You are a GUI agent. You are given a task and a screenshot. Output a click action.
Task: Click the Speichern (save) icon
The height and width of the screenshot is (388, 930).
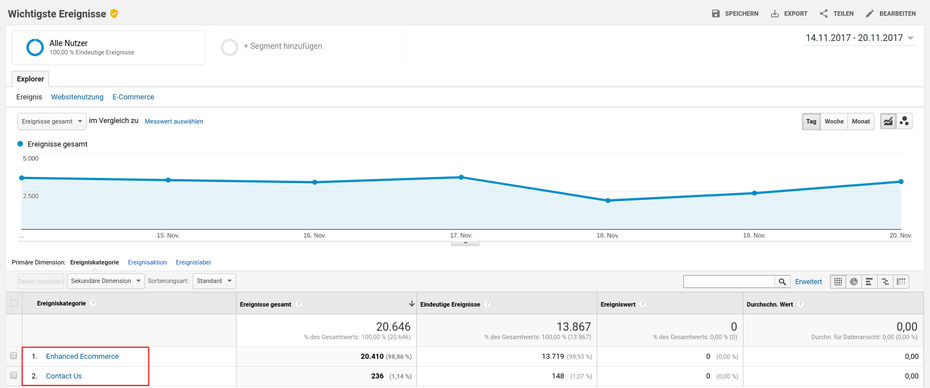716,14
